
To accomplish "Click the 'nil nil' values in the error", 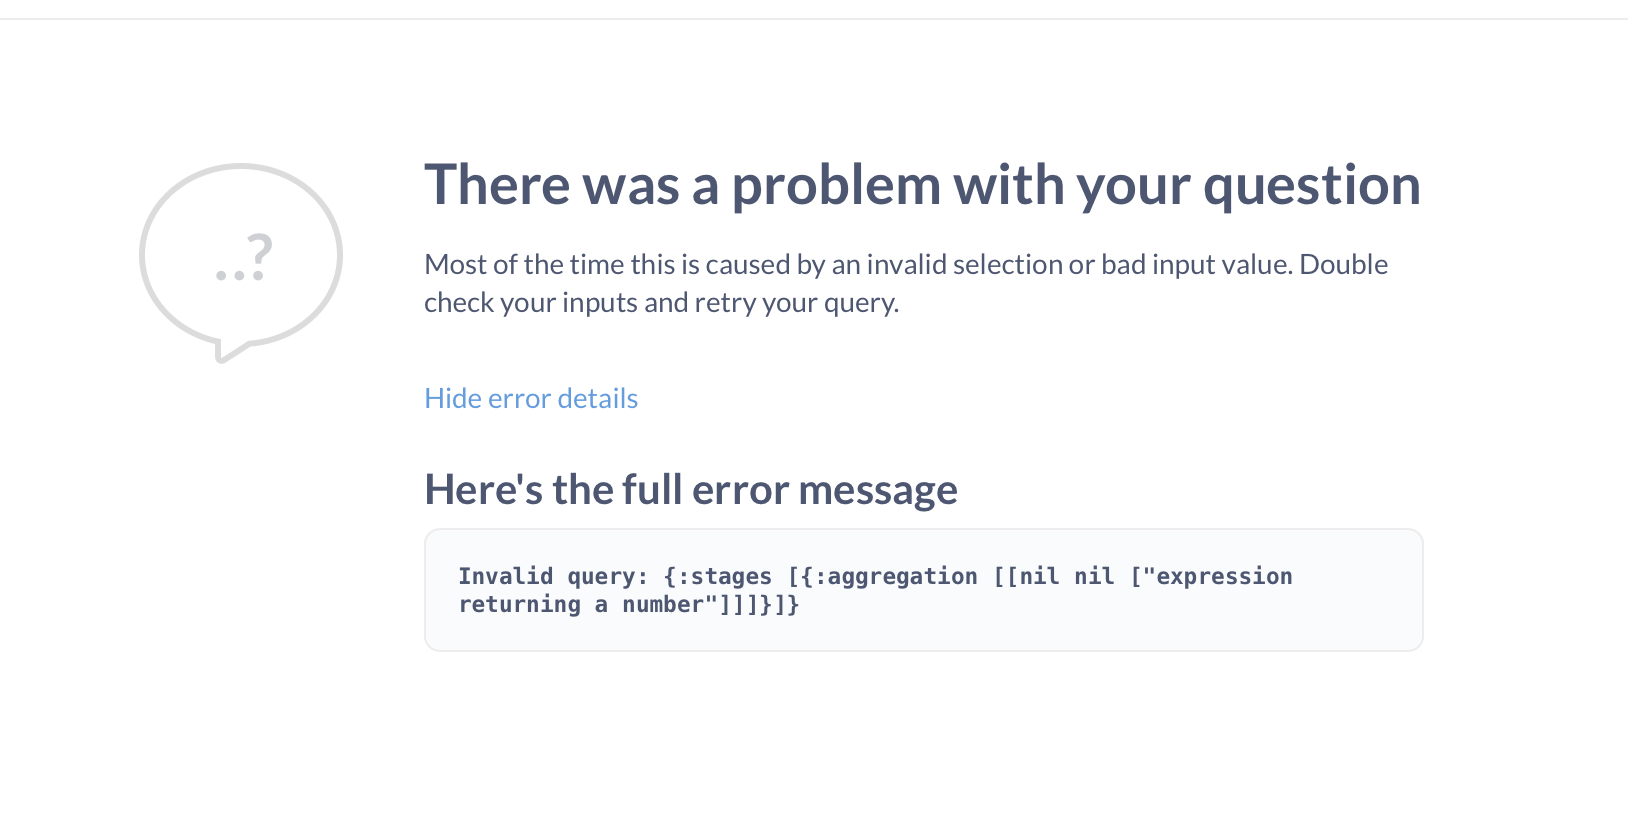I will pyautogui.click(x=1067, y=577).
